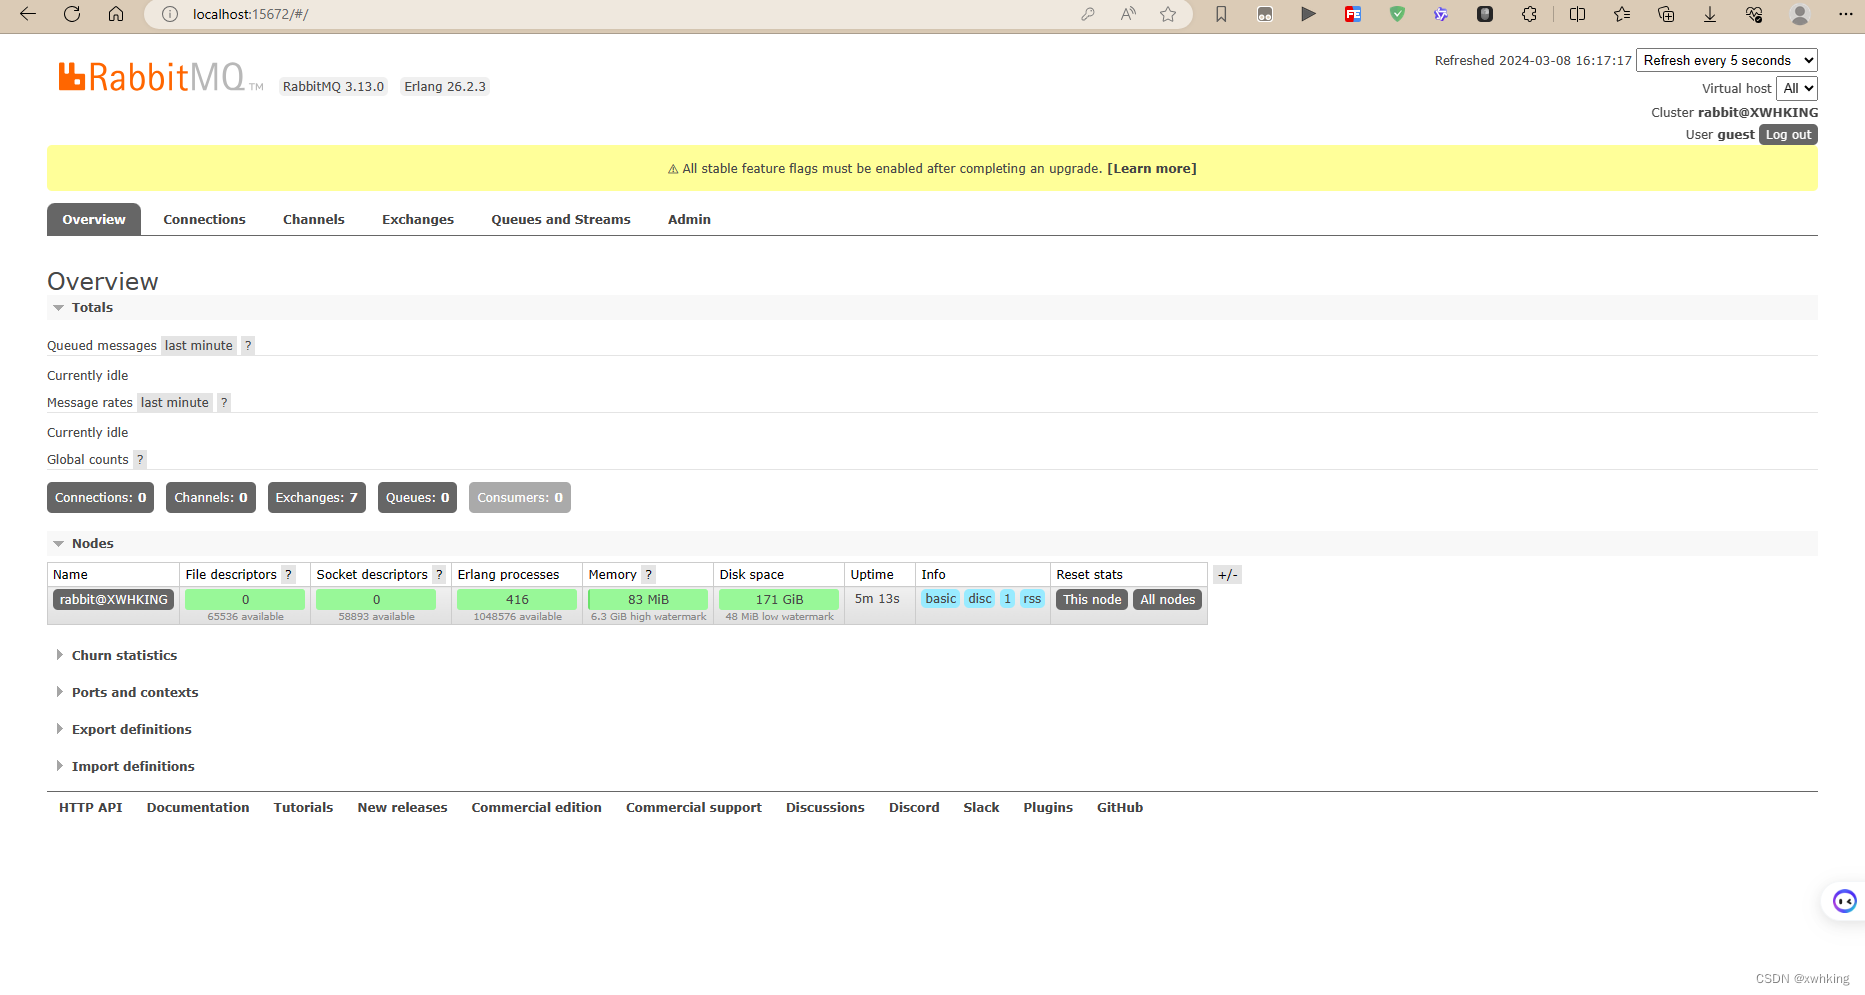Log out of the guest user
The height and width of the screenshot is (995, 1865).
coord(1788,135)
